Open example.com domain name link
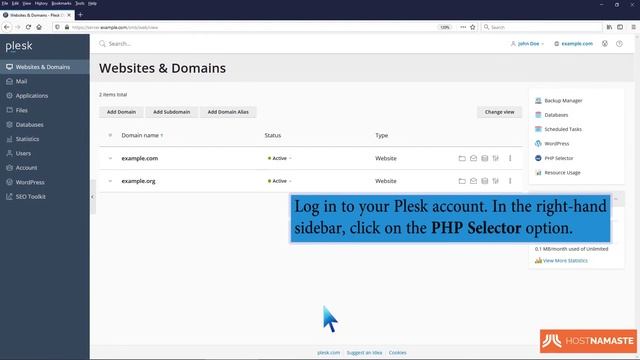 coord(140,158)
